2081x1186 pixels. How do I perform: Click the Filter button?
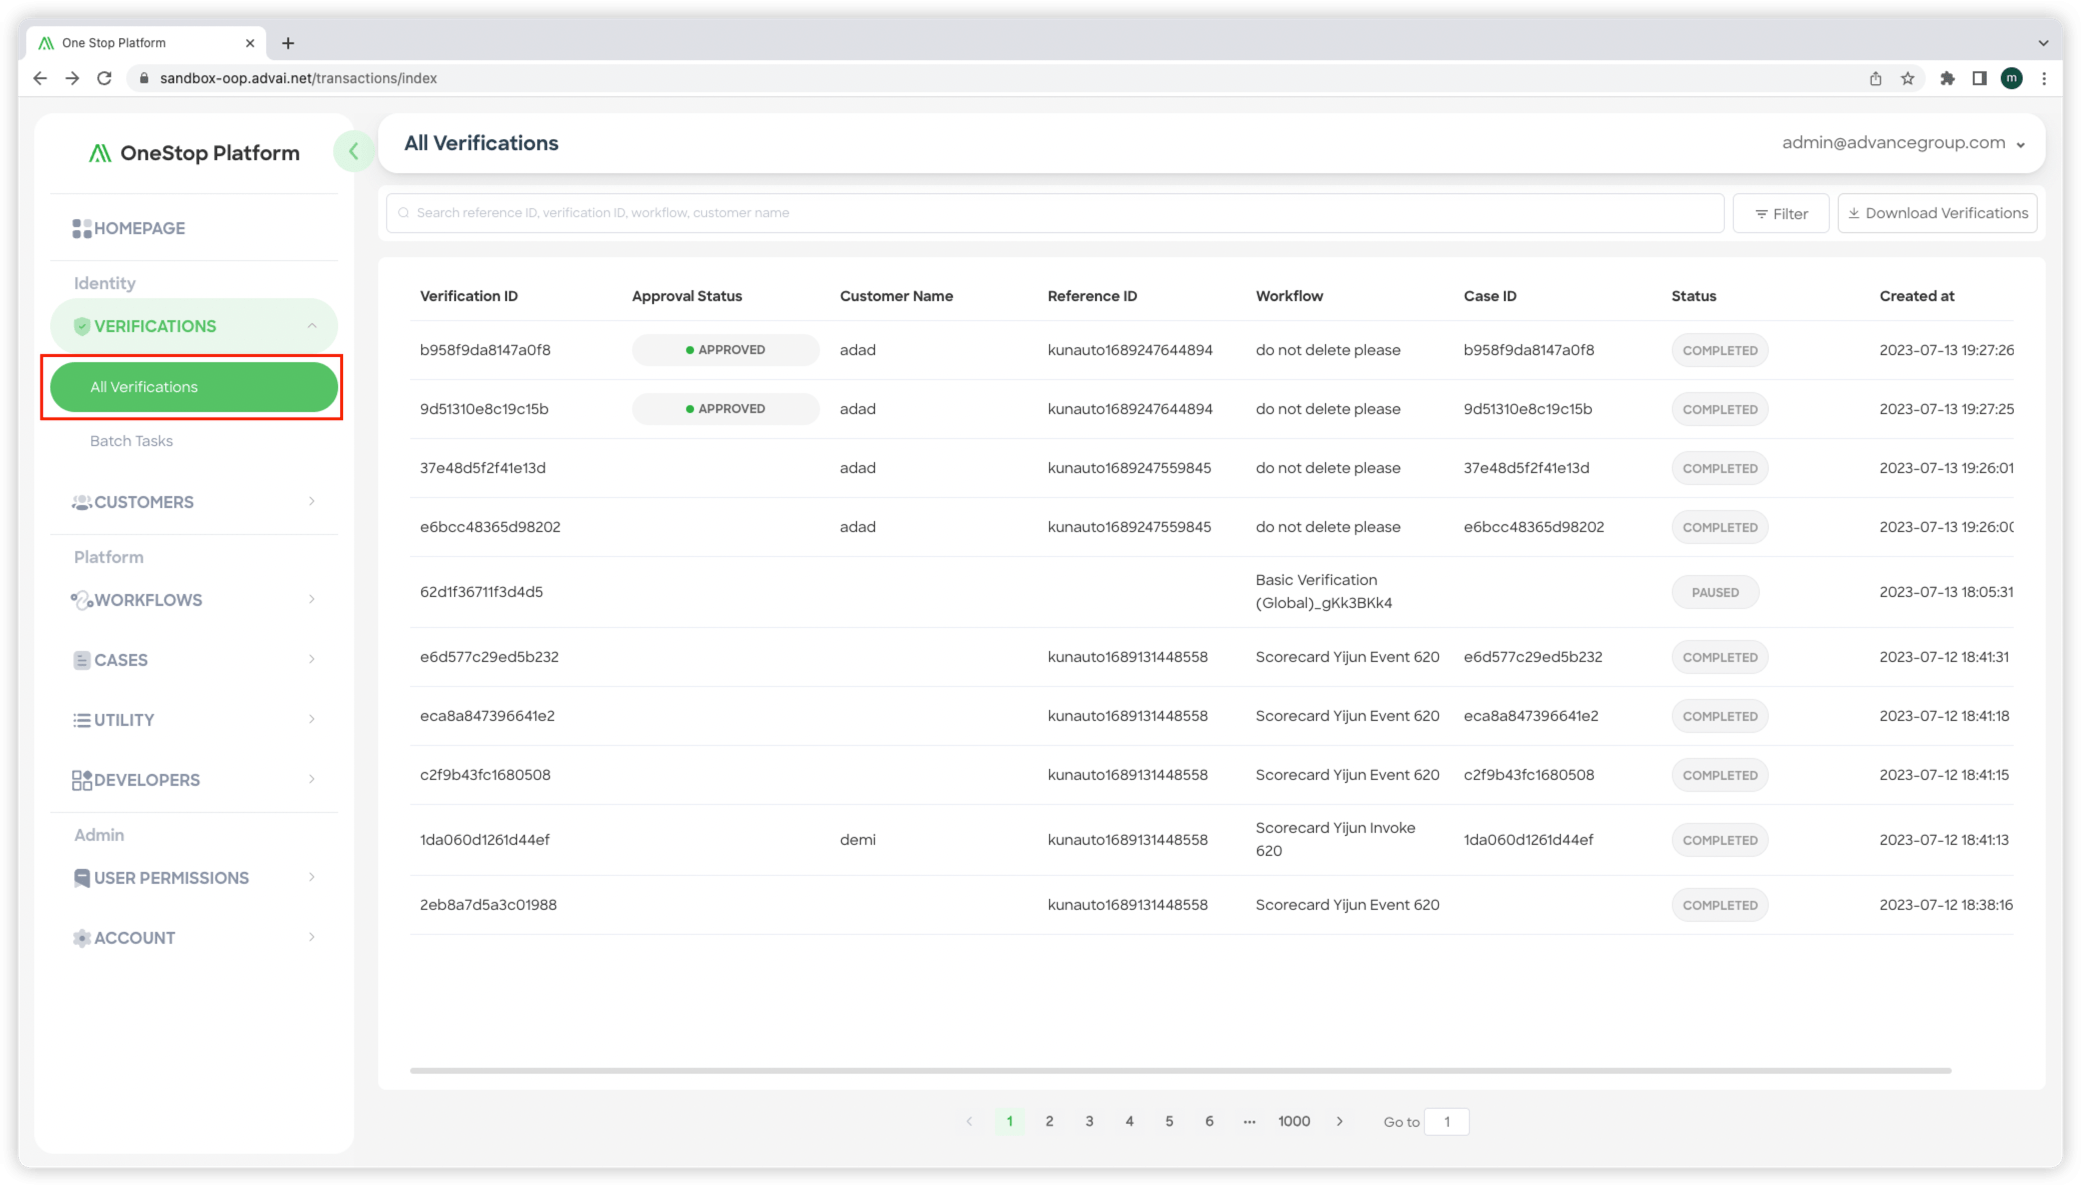[x=1780, y=214]
